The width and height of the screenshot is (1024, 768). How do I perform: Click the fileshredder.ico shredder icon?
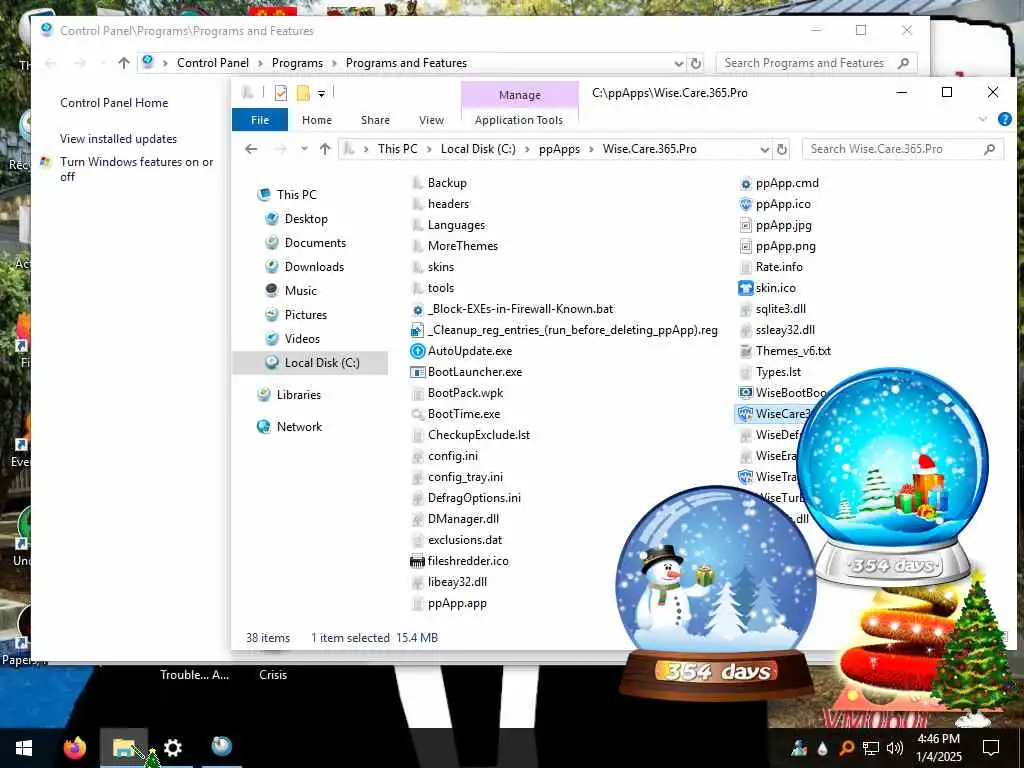417,561
